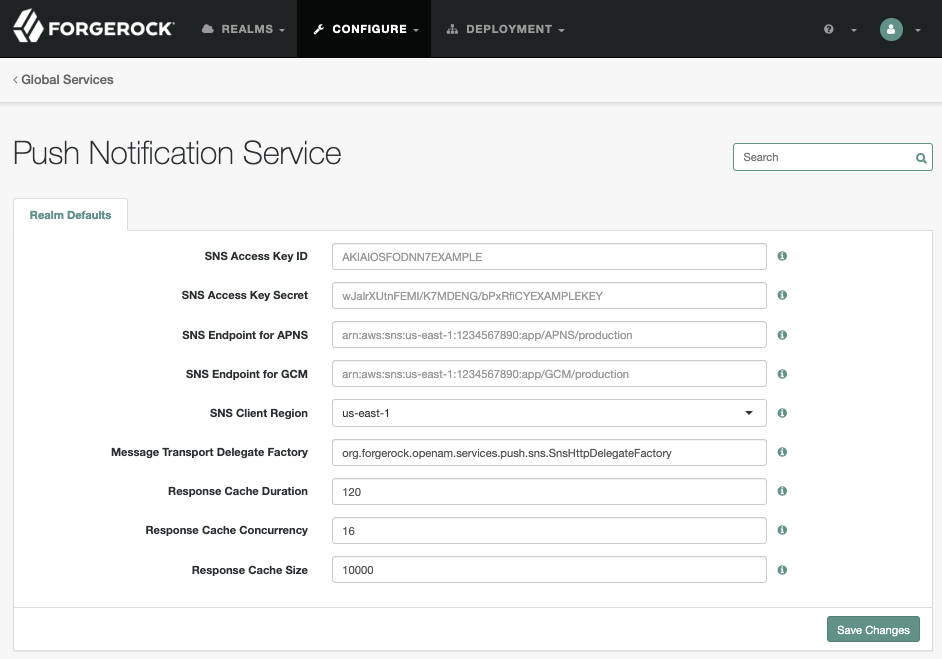The height and width of the screenshot is (659, 942).
Task: Click the search magnifier icon
Action: pyautogui.click(x=919, y=157)
